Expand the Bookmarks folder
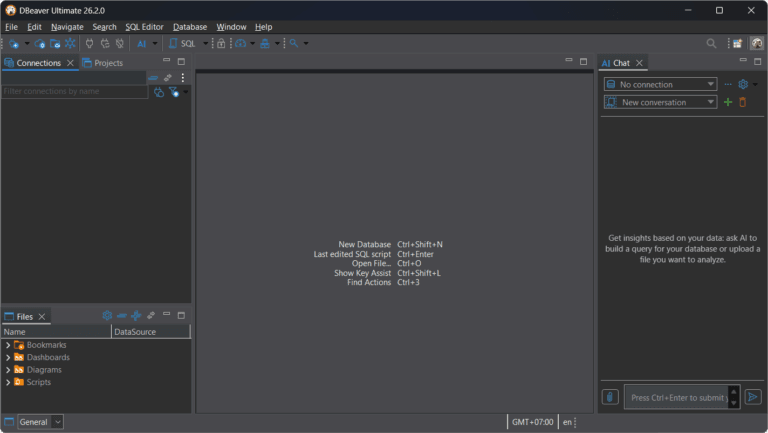 point(8,345)
